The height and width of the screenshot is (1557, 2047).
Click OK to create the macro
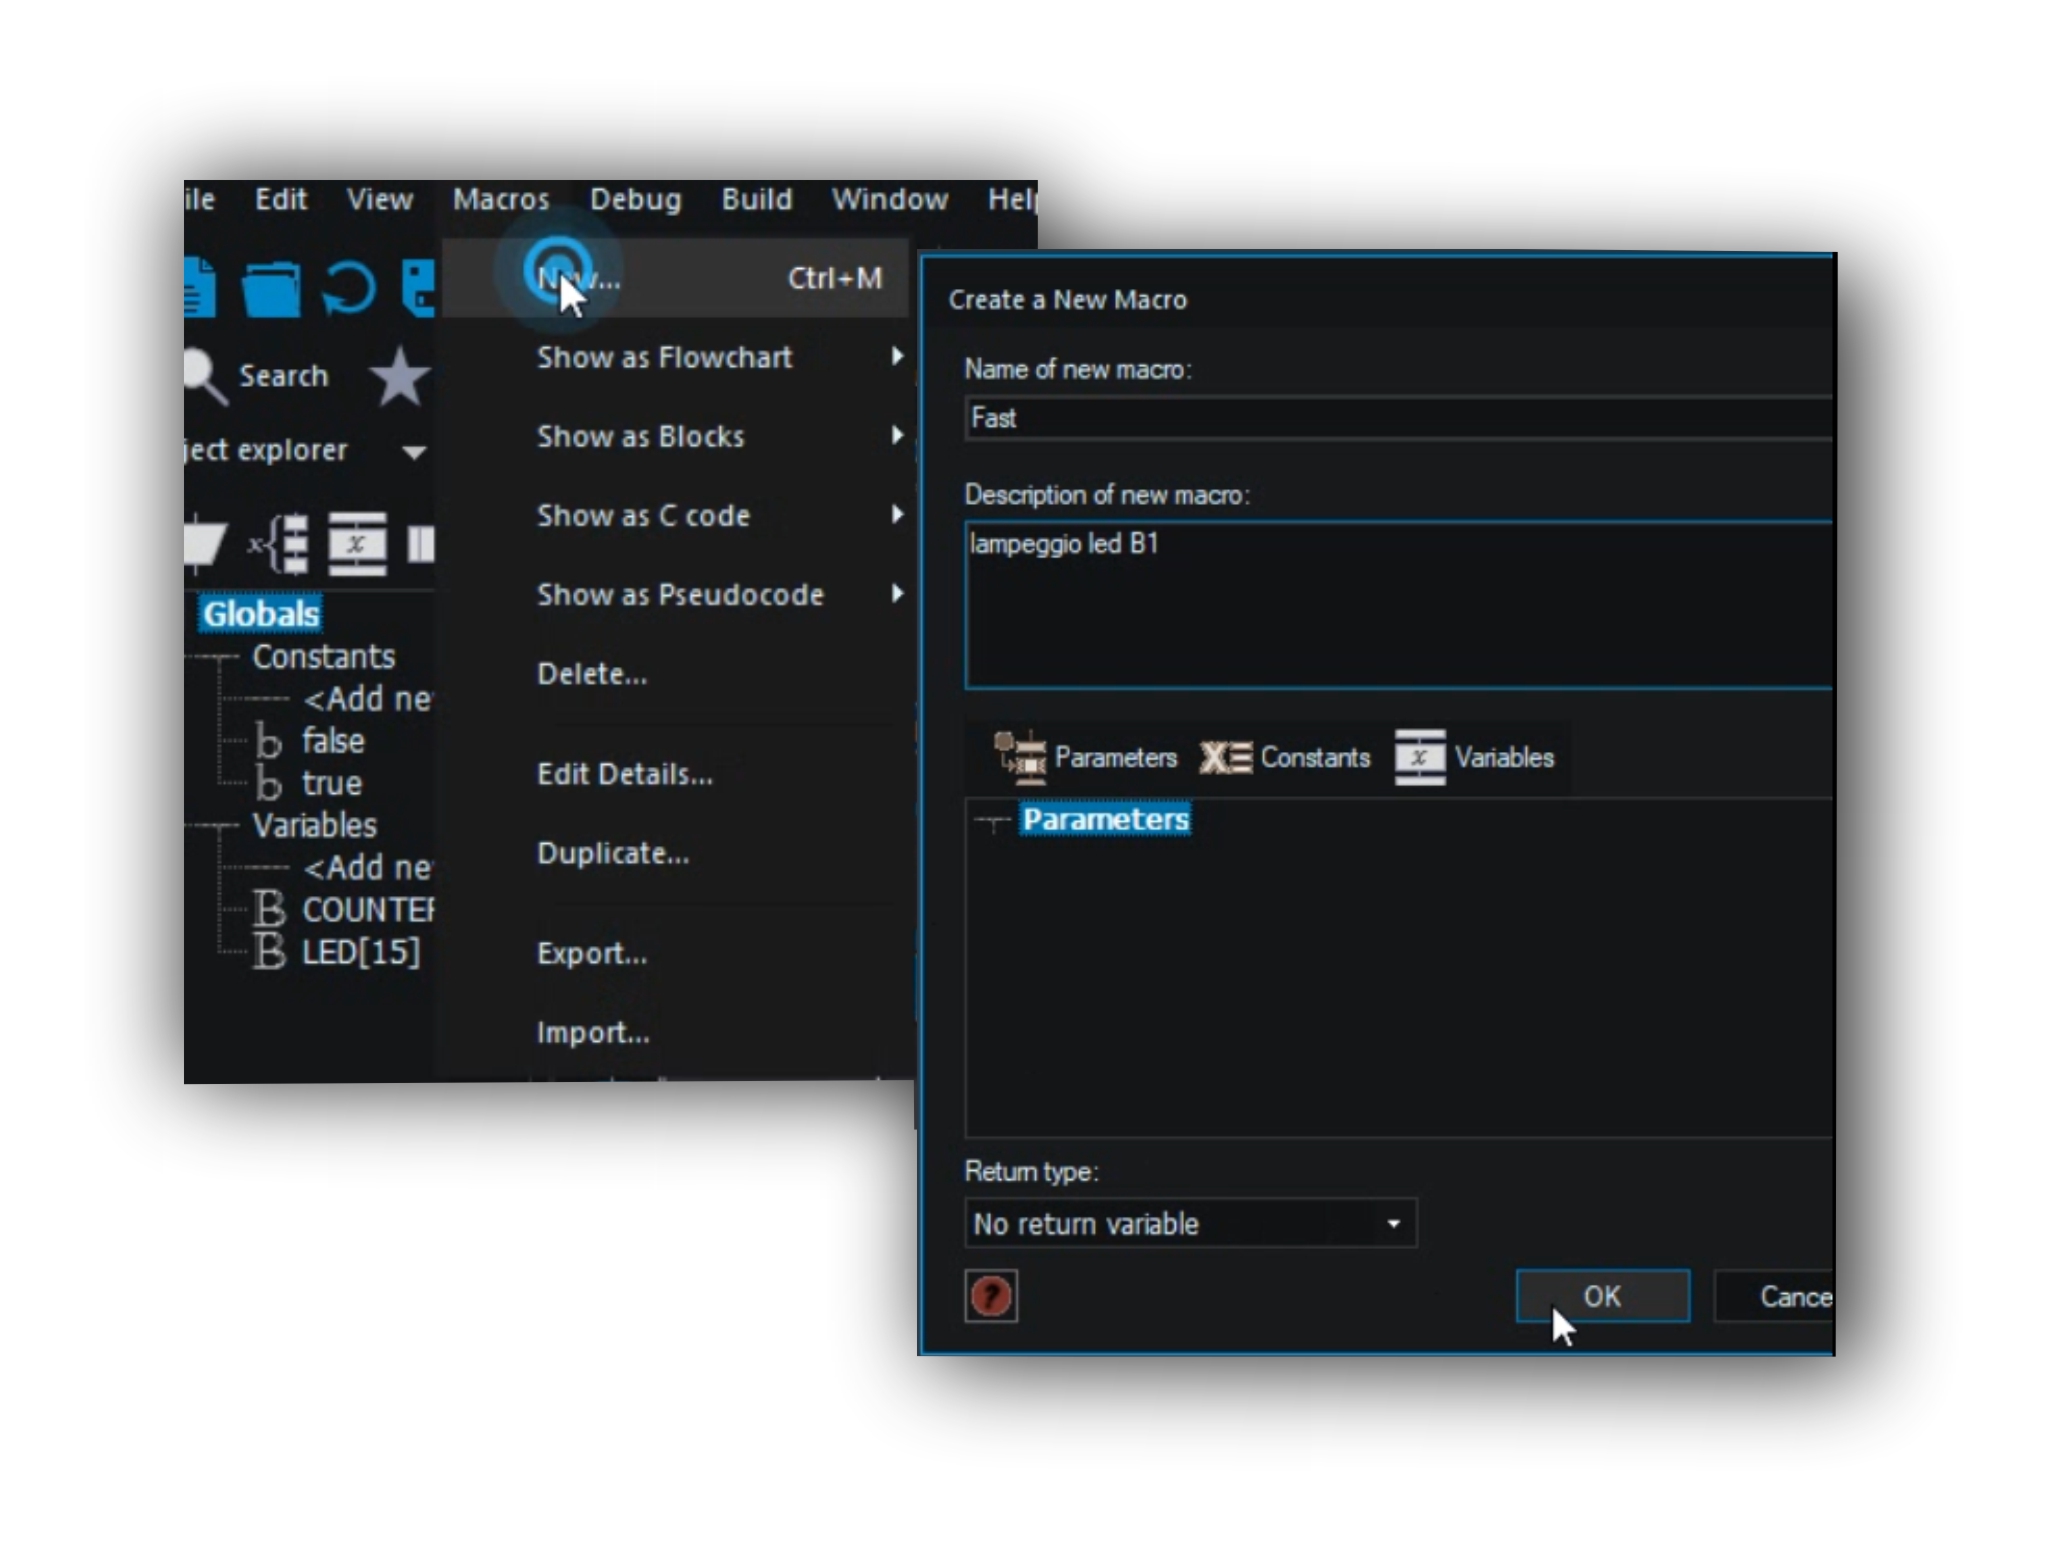click(x=1602, y=1297)
